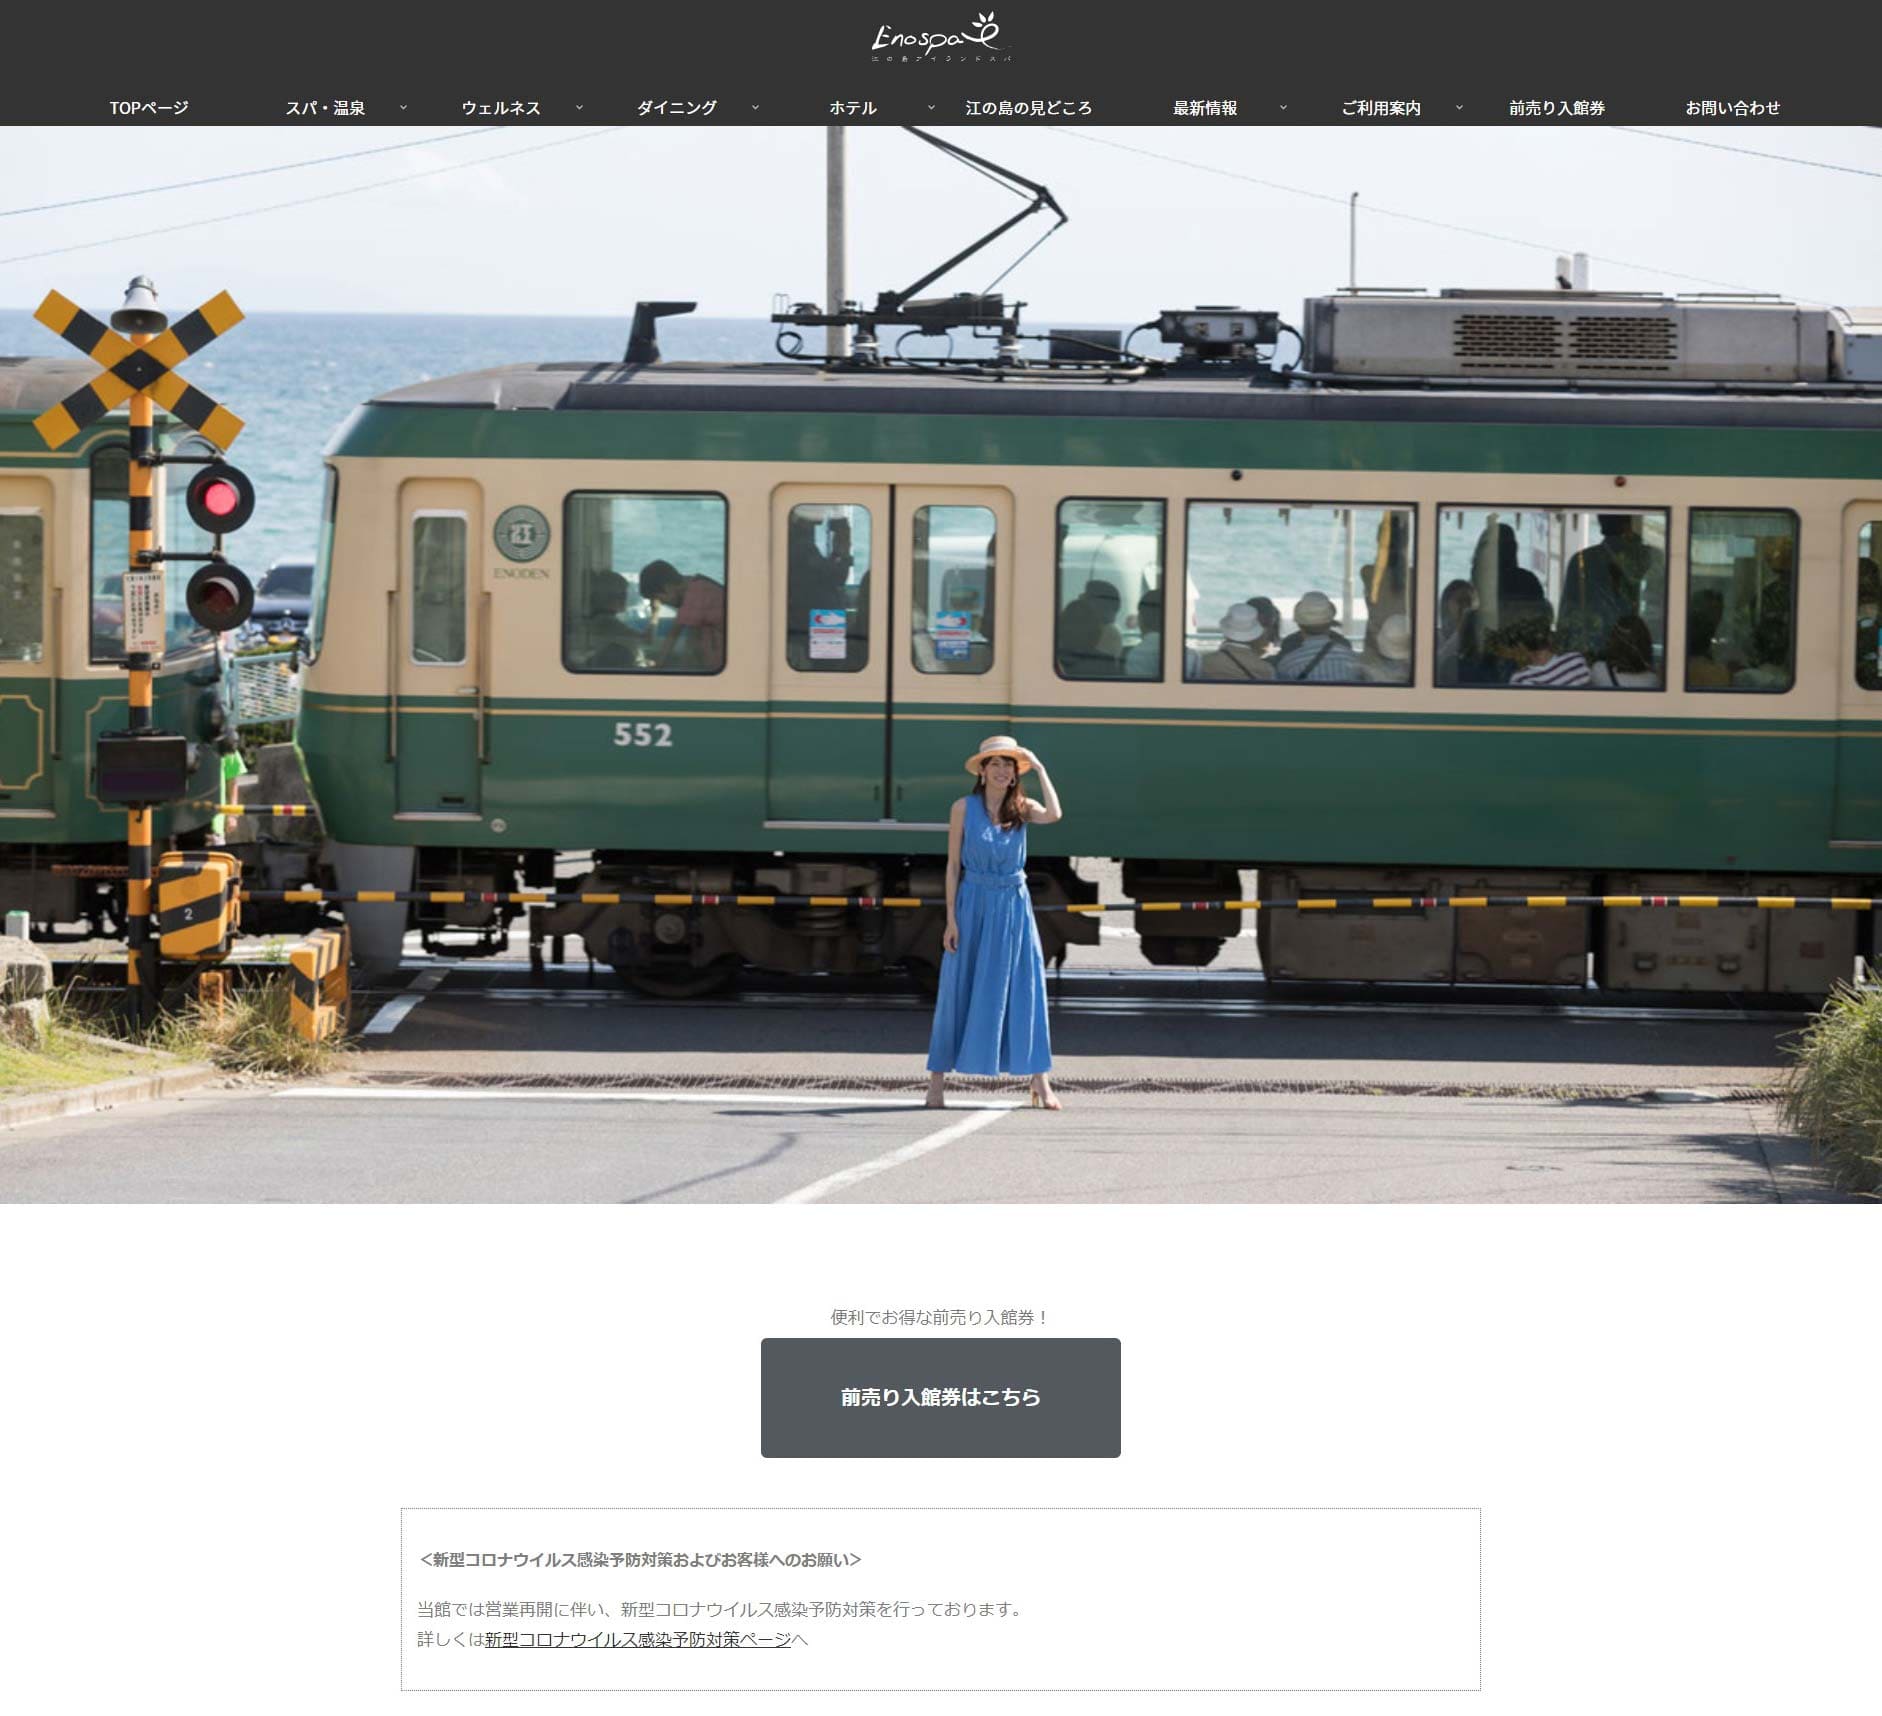Select ホテル in the navigation bar
The width and height of the screenshot is (1882, 1716).
(x=852, y=108)
